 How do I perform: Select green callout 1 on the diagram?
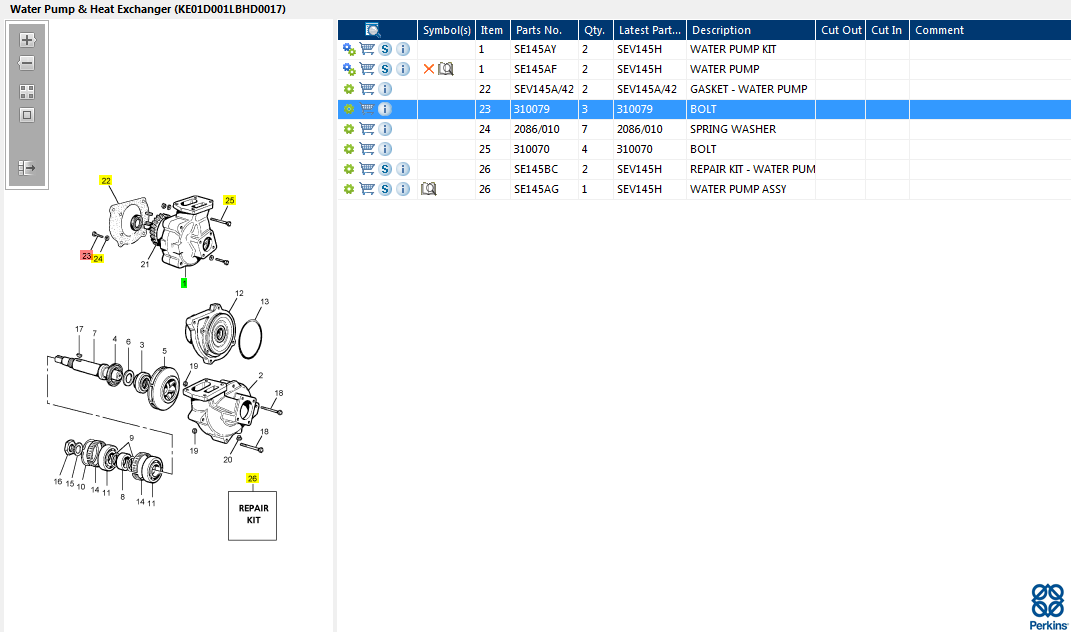[x=184, y=283]
